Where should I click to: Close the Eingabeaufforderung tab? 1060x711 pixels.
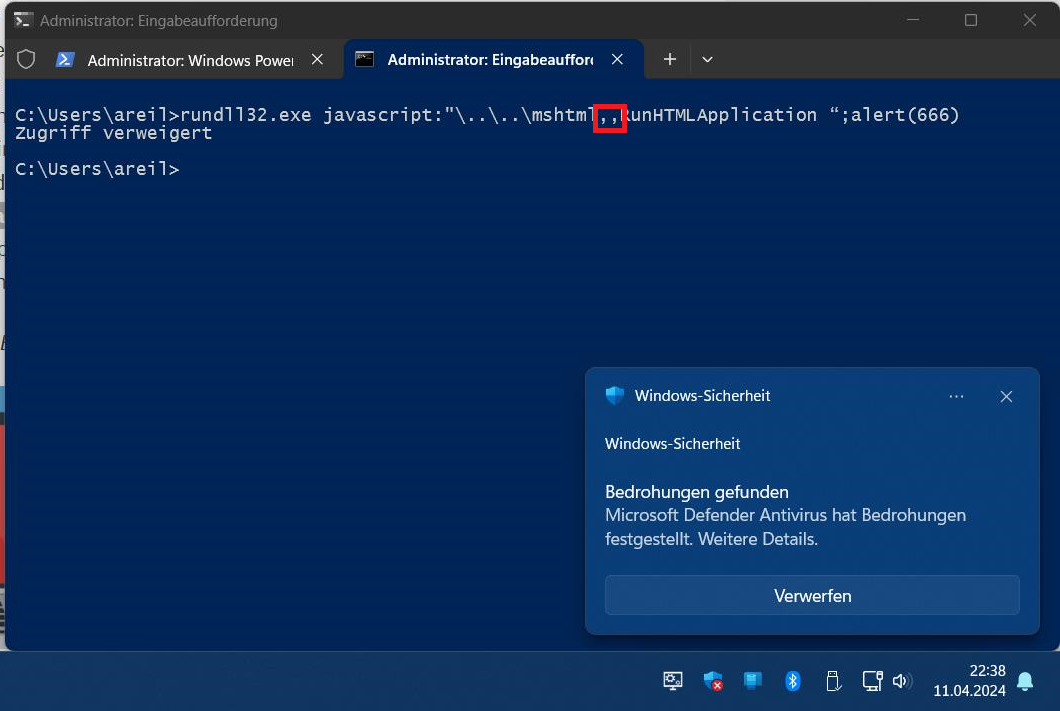tap(617, 59)
